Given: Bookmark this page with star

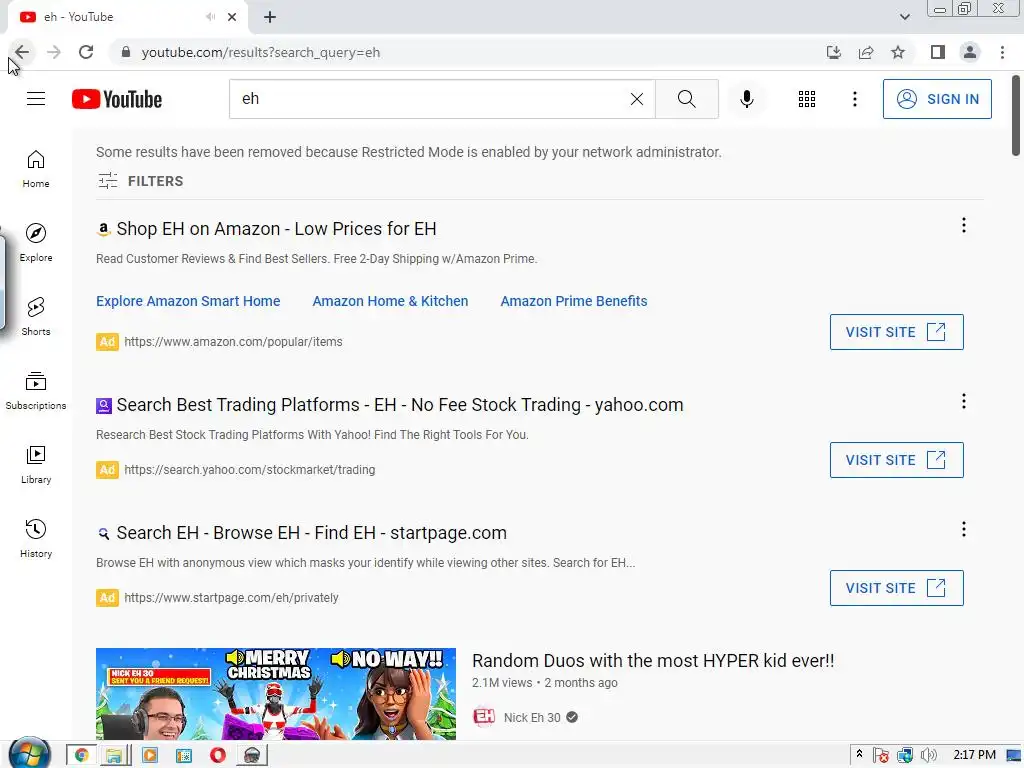Looking at the screenshot, I should 898,52.
